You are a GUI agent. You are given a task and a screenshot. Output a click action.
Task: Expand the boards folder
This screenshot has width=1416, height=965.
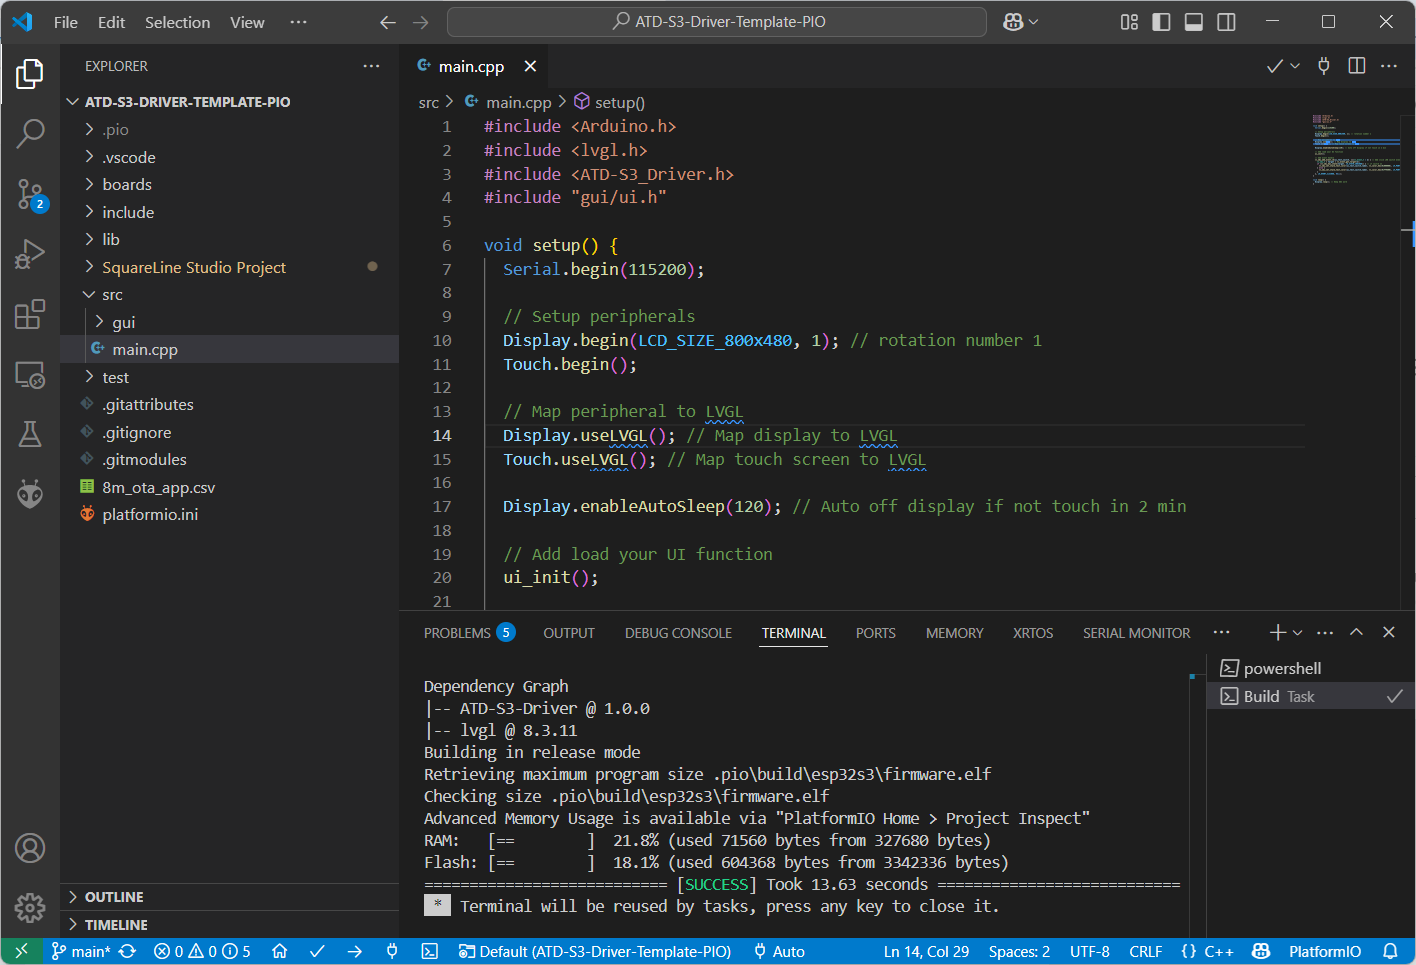tap(127, 185)
